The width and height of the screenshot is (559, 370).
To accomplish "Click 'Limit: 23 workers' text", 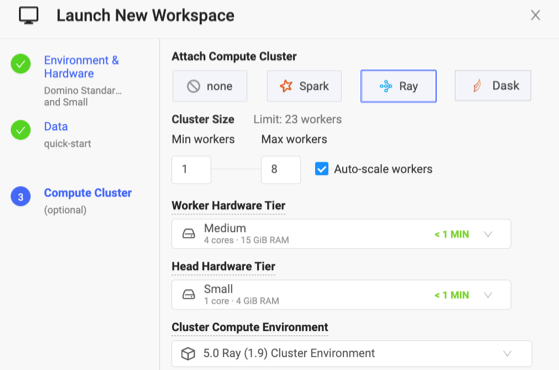I will coord(297,119).
